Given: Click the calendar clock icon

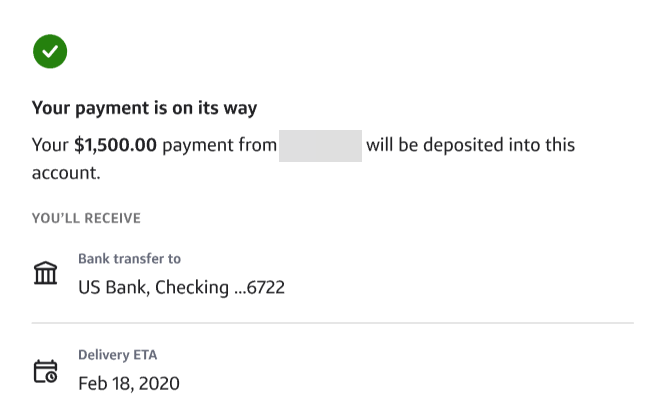Looking at the screenshot, I should coord(46,372).
